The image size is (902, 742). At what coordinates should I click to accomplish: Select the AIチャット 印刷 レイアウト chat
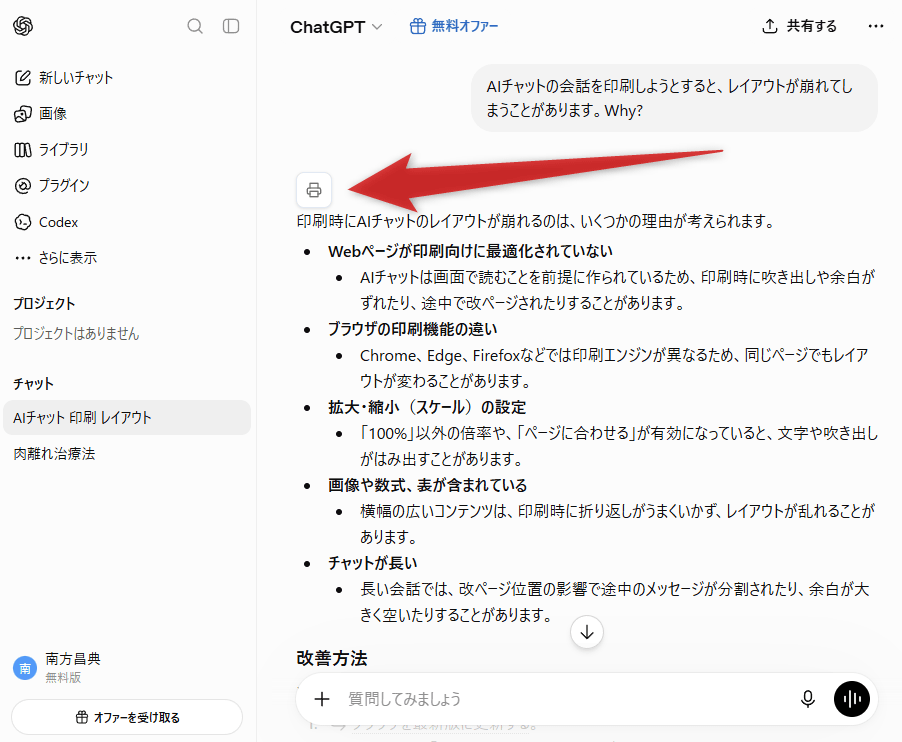click(127, 418)
